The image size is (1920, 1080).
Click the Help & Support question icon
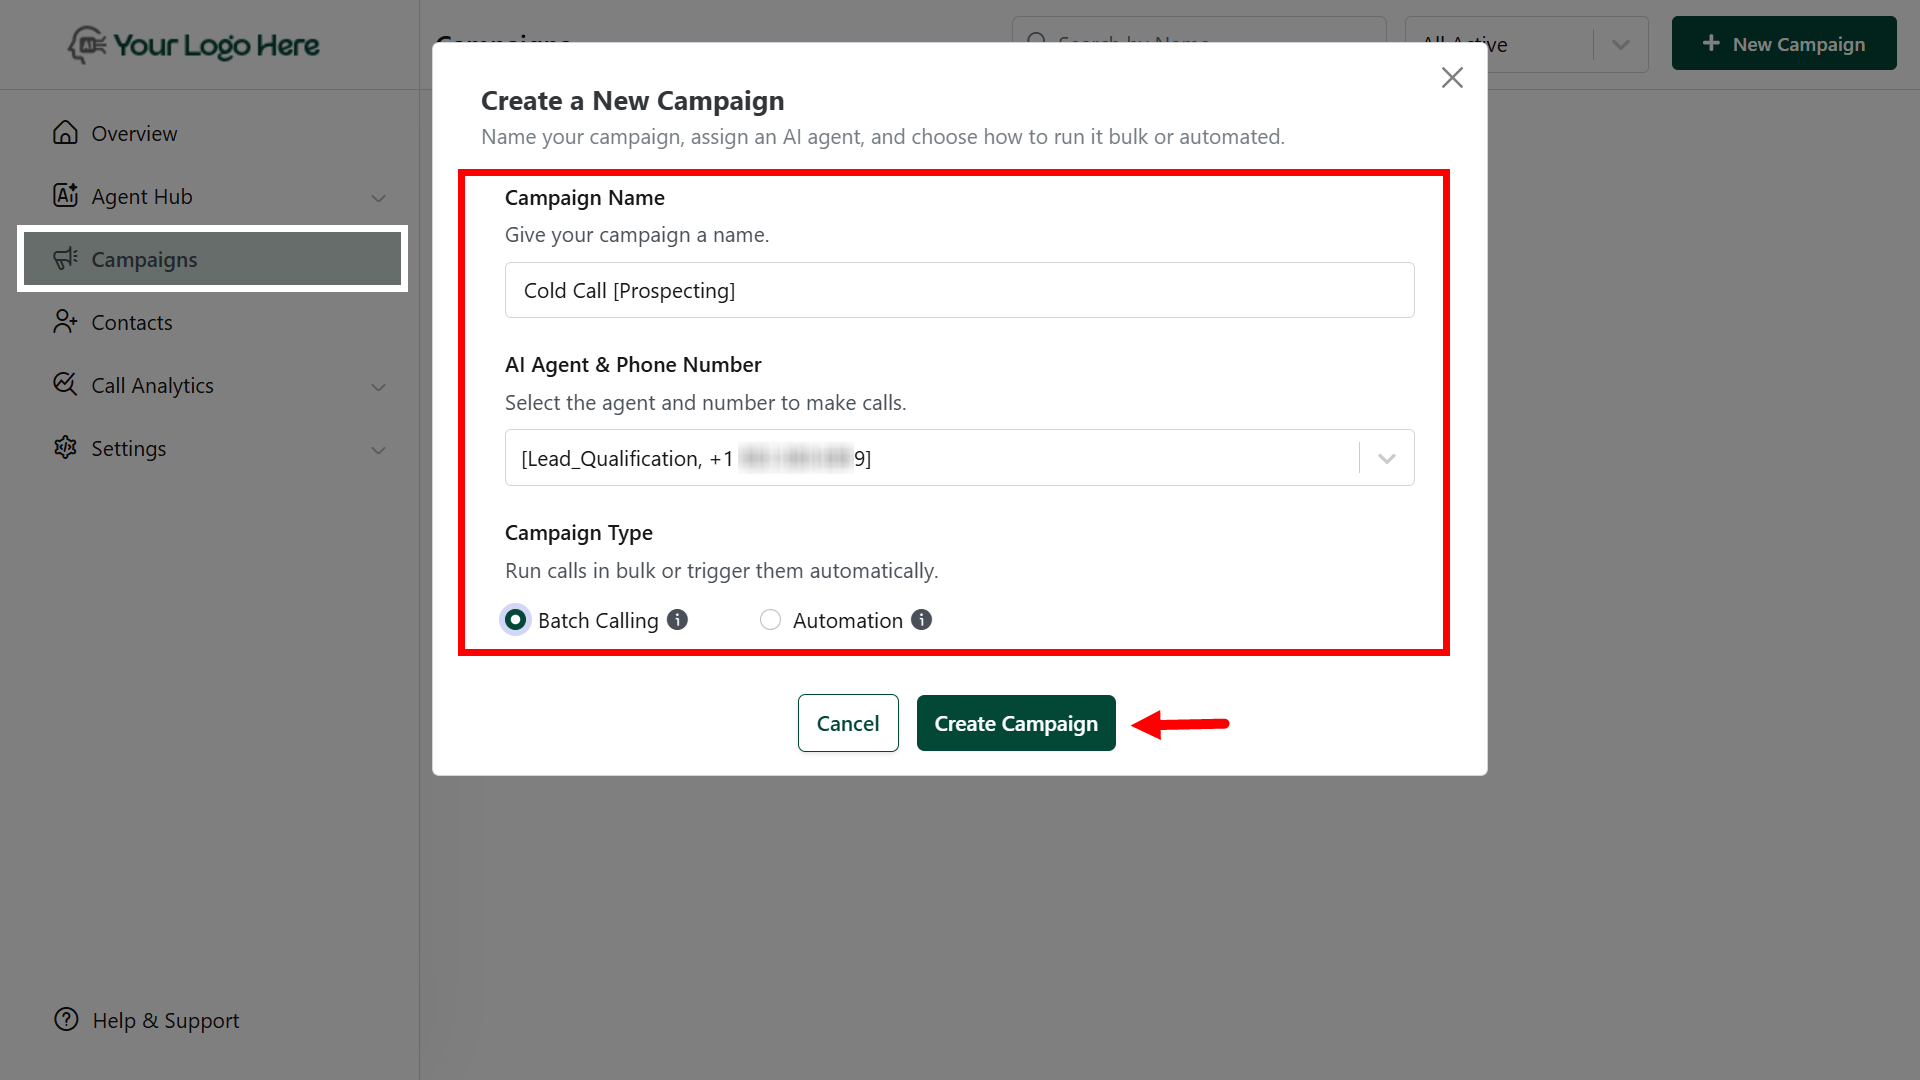click(x=66, y=1020)
